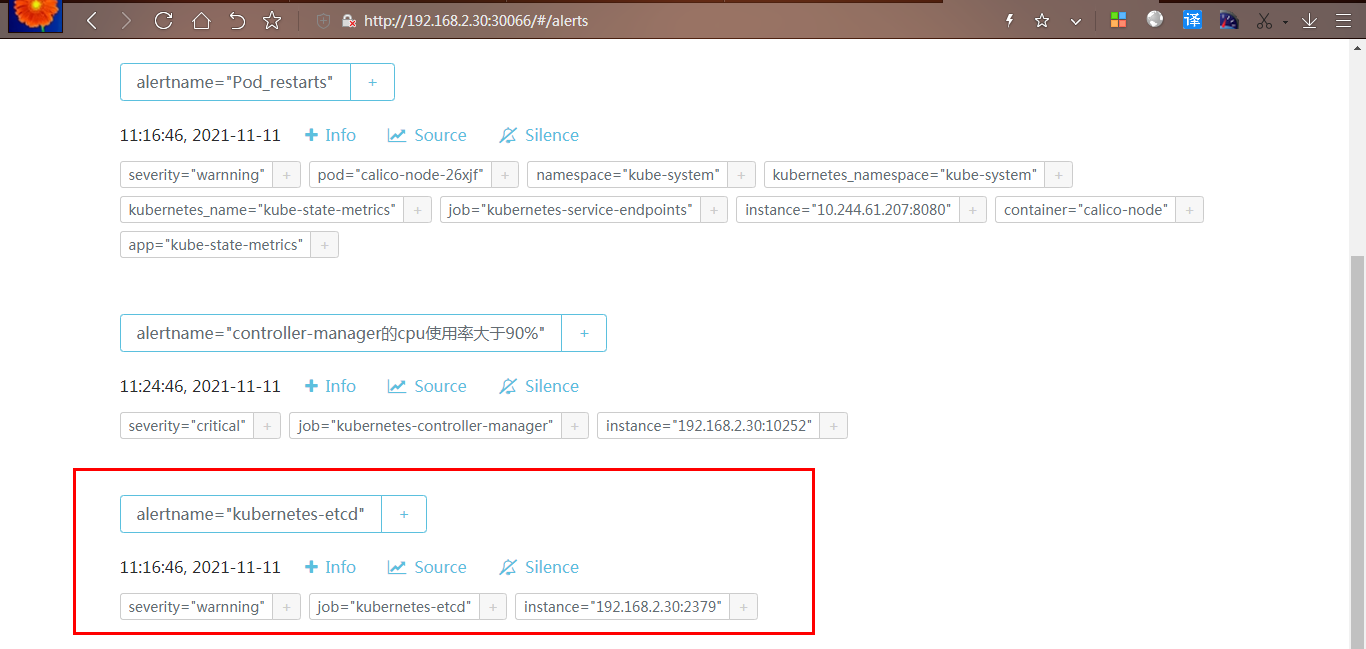
Task: Silence the controller-manager cpu alert
Action: point(539,386)
